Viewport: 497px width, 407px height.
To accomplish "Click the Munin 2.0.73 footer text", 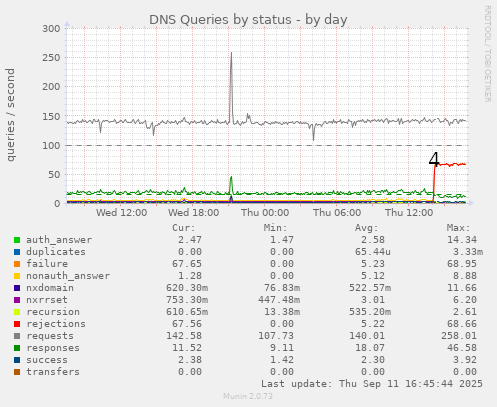I will (248, 396).
